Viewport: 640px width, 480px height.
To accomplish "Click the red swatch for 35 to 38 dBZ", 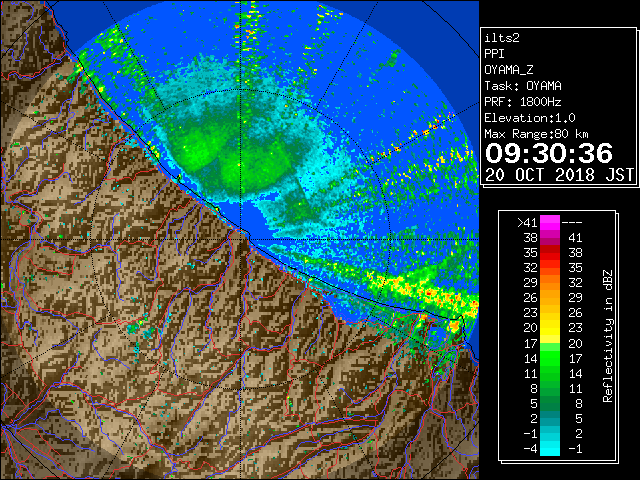I will click(550, 253).
